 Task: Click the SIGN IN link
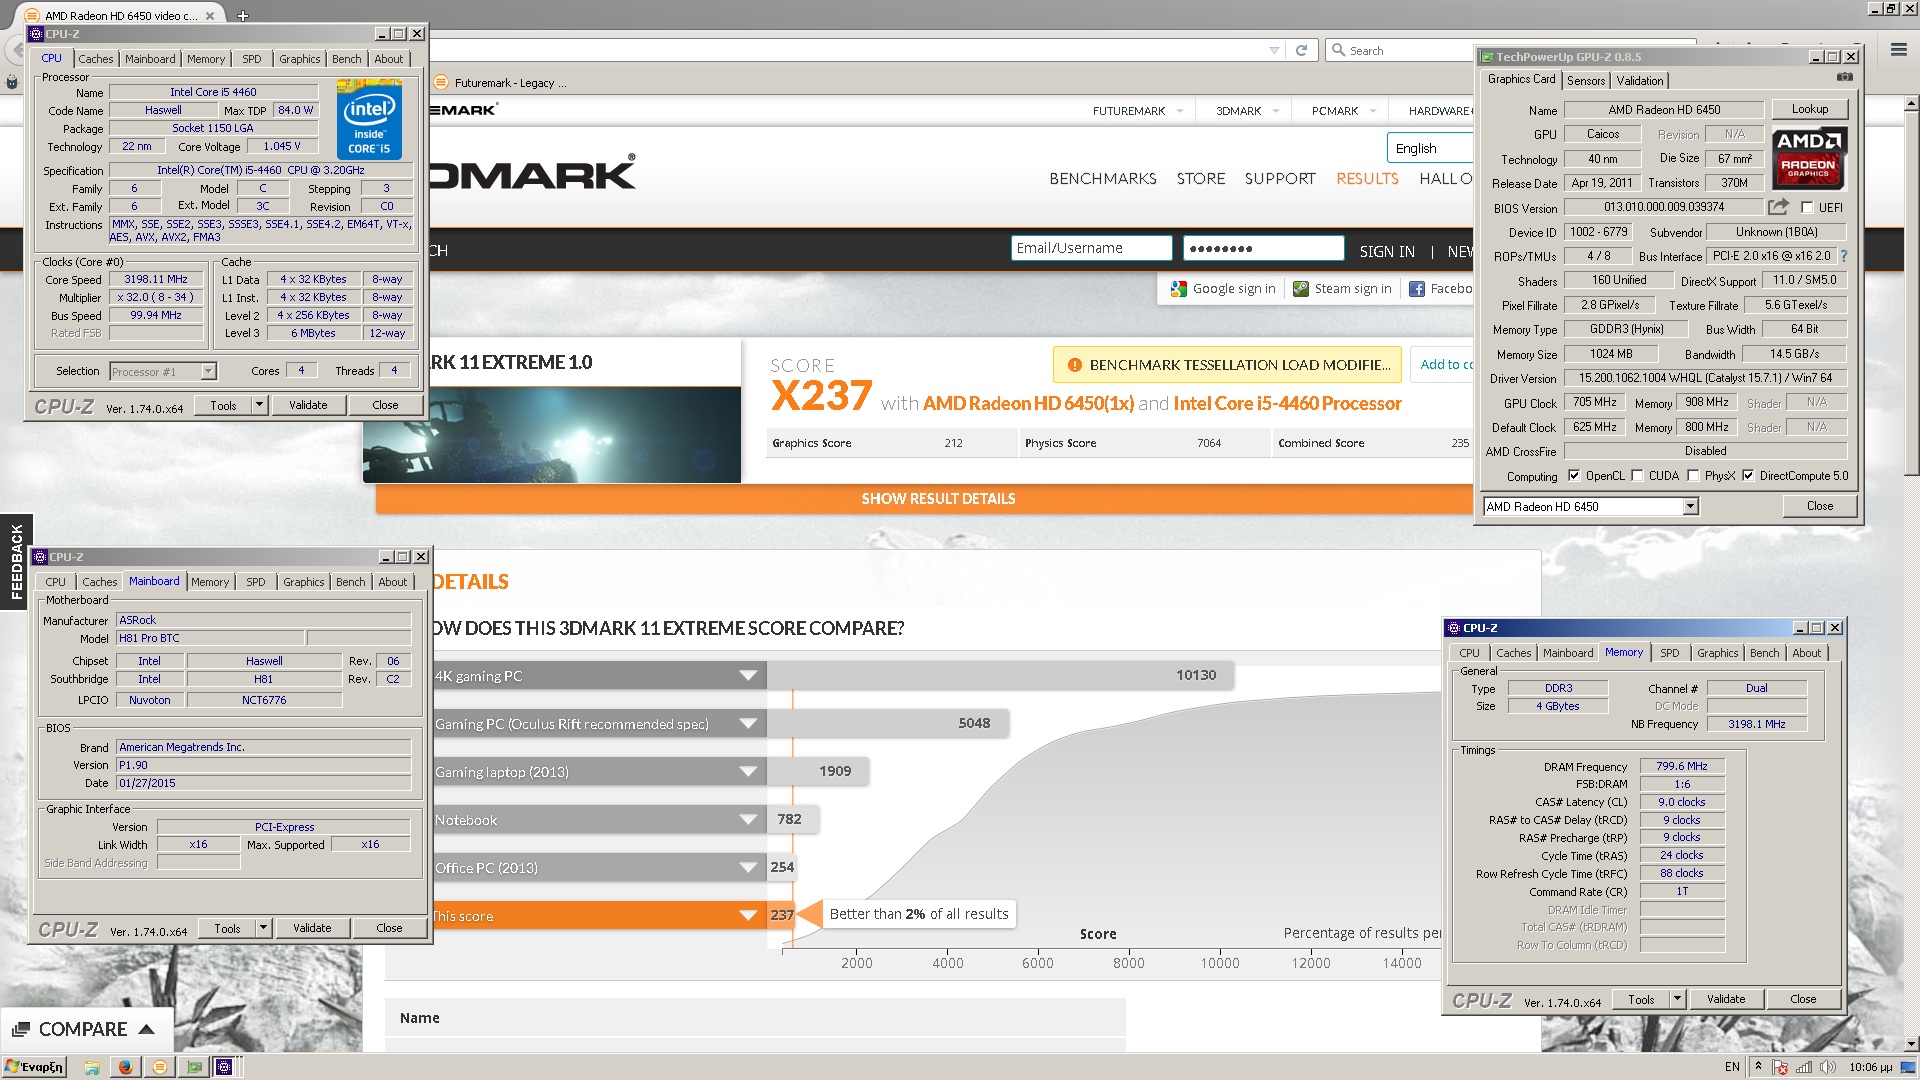[1387, 252]
